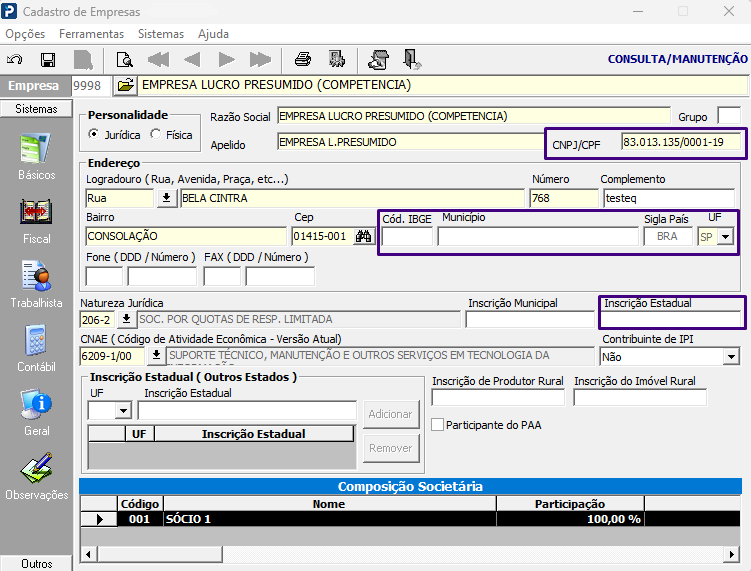
Task: Click the binoculars Cep search icon
Action: click(x=364, y=236)
